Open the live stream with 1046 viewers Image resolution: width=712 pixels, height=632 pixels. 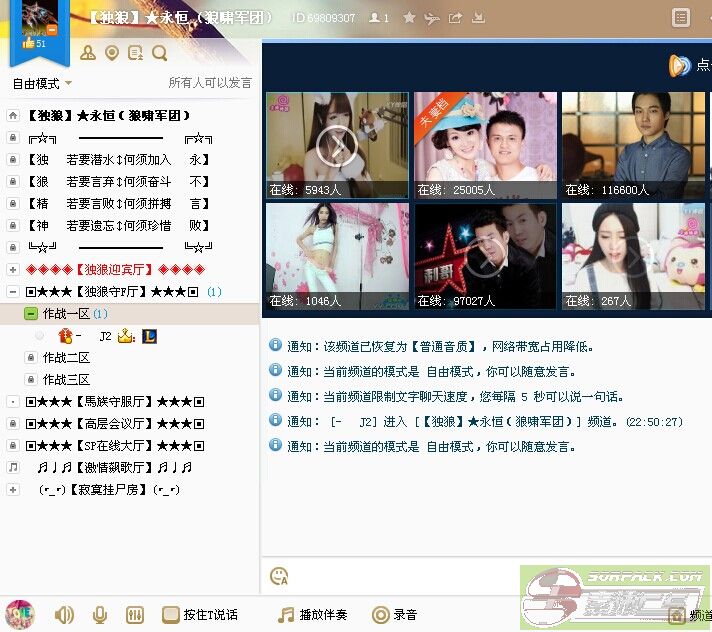[337, 257]
